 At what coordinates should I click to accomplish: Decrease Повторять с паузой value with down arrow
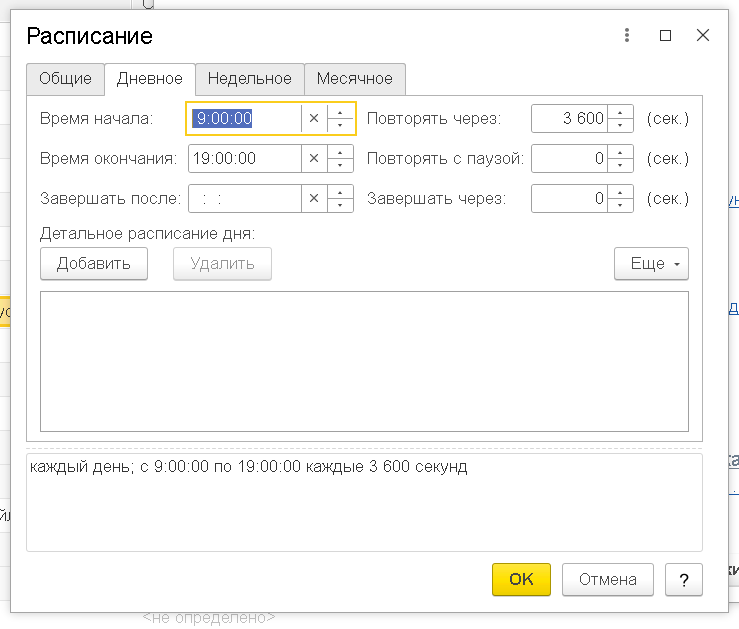point(621,165)
